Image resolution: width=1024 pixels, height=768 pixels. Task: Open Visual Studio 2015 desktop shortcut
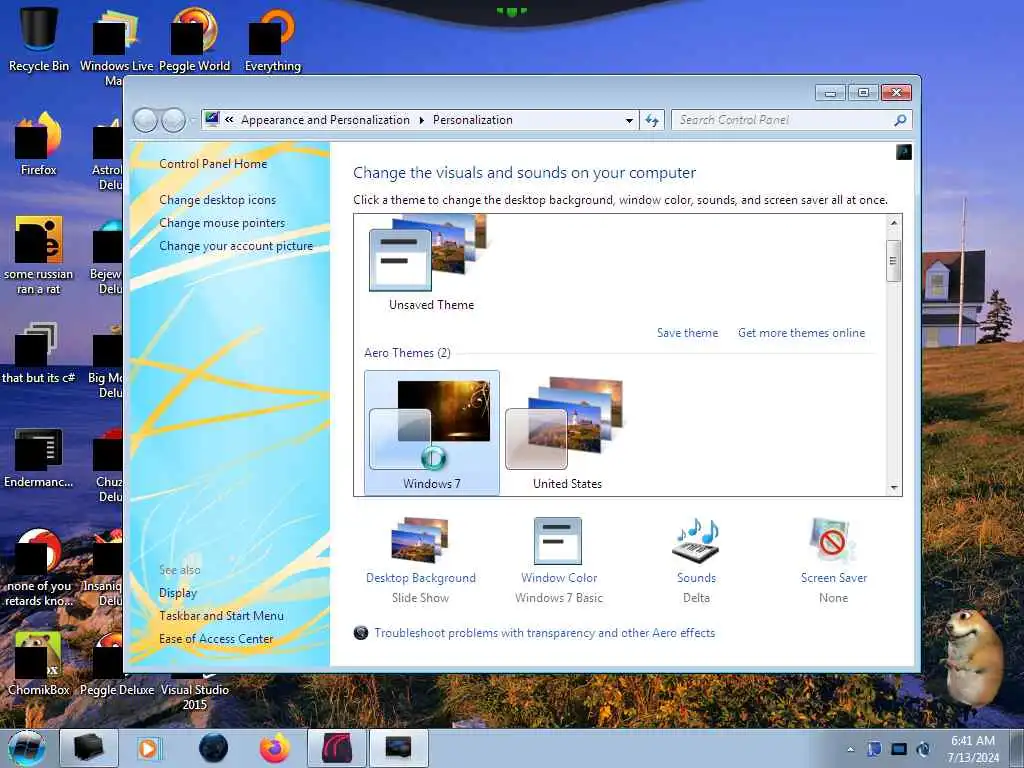tap(195, 696)
